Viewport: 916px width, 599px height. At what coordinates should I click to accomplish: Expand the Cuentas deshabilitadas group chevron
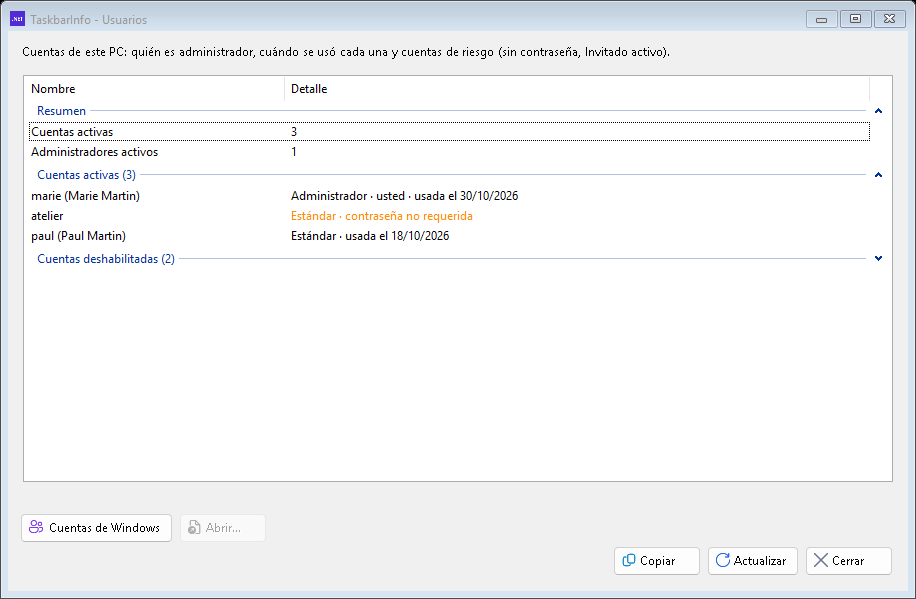[x=878, y=258]
